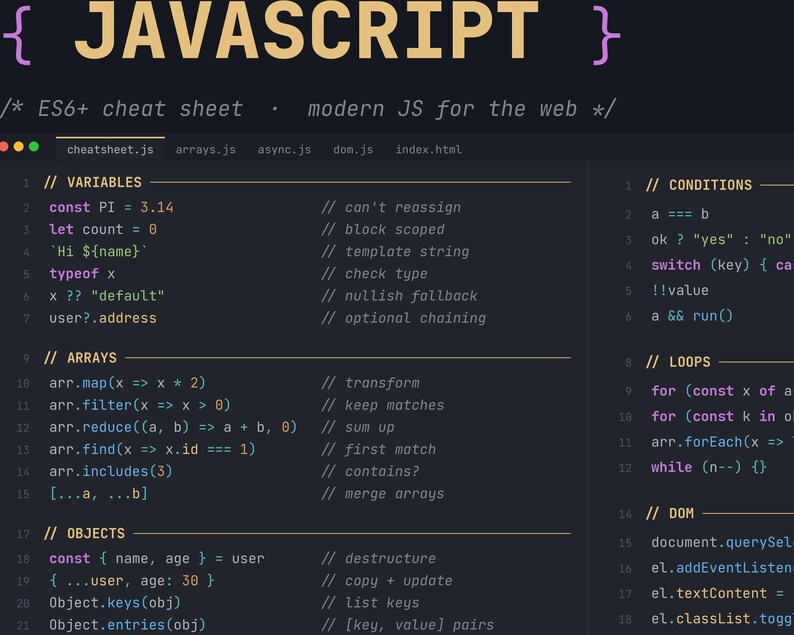
Task: Click the 'let count = 0' line
Action: (103, 229)
